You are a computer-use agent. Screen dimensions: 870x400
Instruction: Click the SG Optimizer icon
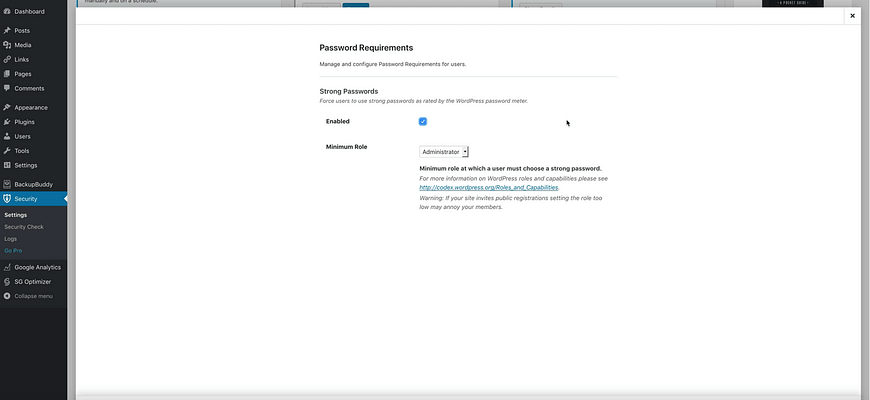click(7, 282)
